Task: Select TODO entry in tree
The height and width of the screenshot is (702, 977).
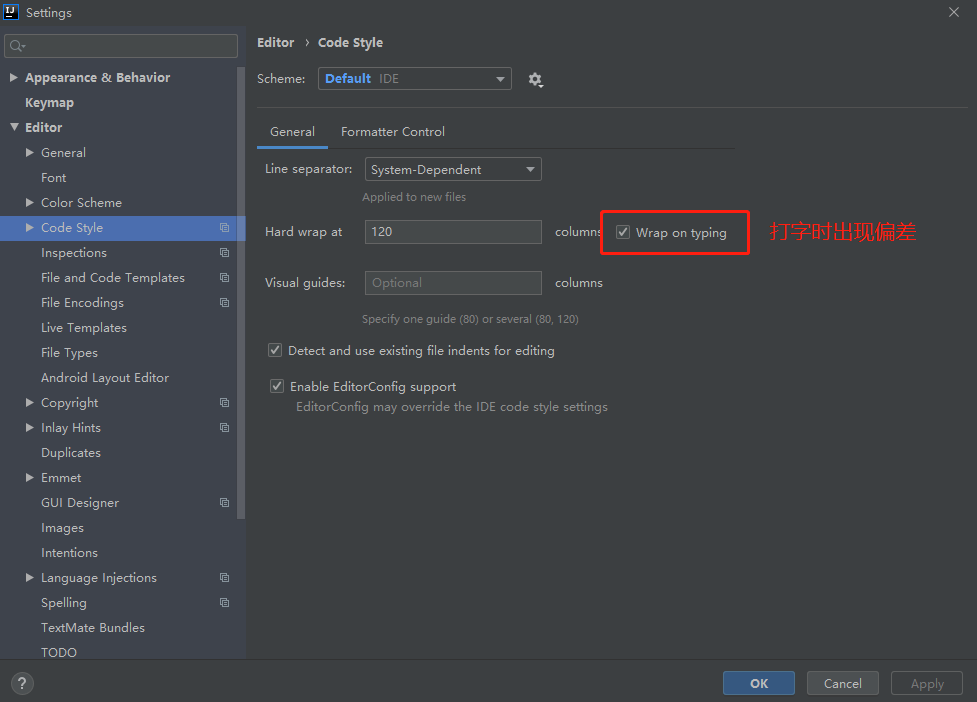Action: tap(59, 652)
